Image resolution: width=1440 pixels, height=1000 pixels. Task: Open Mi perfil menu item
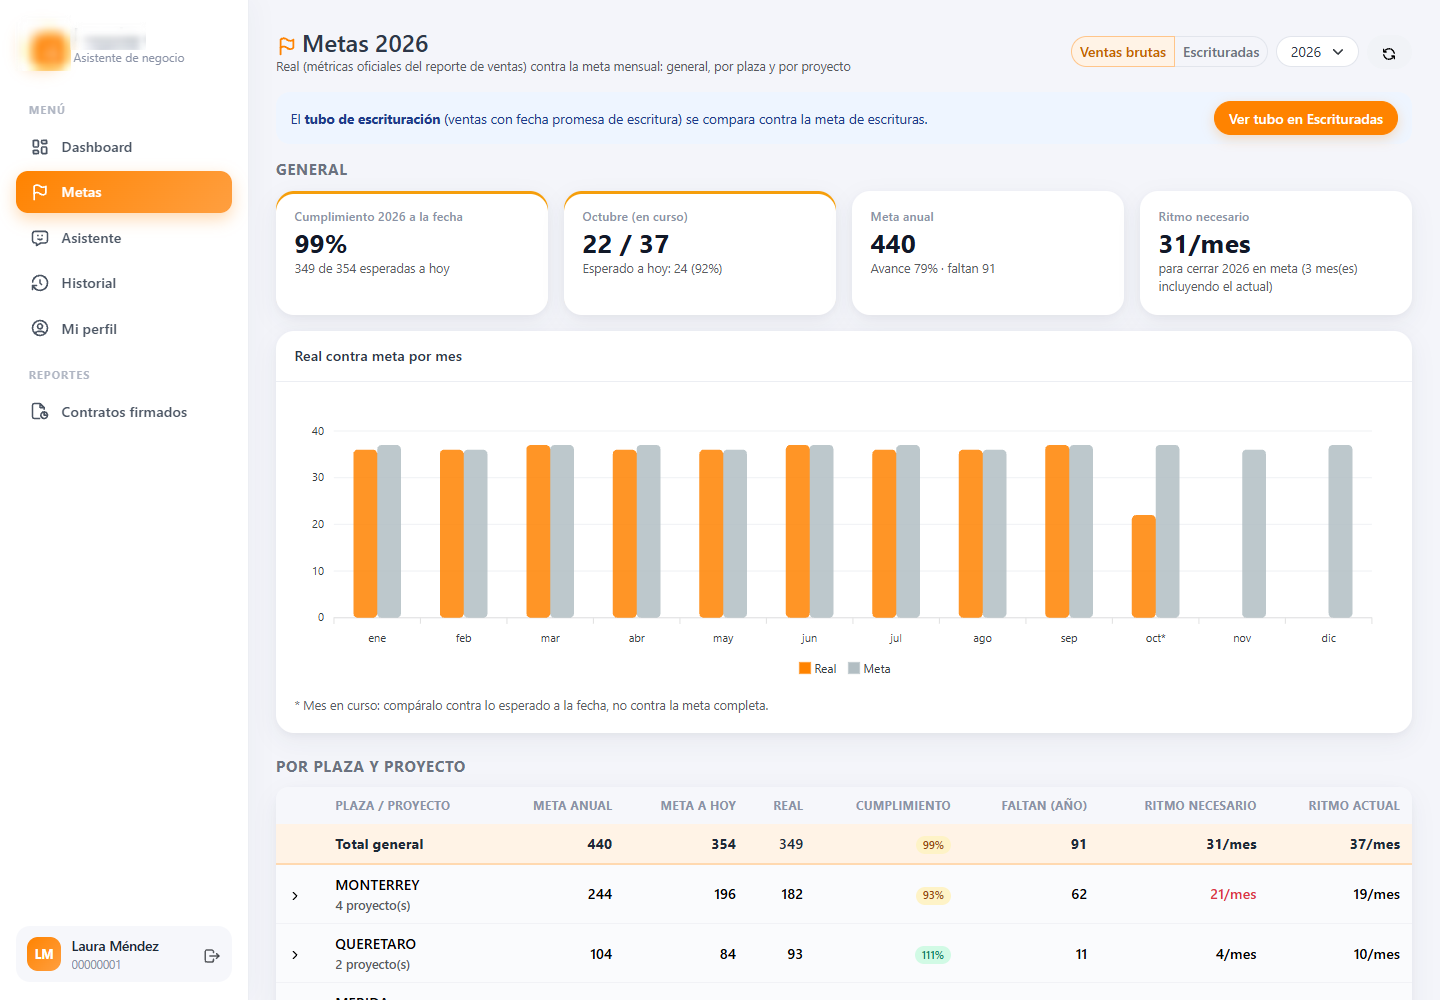[124, 329]
